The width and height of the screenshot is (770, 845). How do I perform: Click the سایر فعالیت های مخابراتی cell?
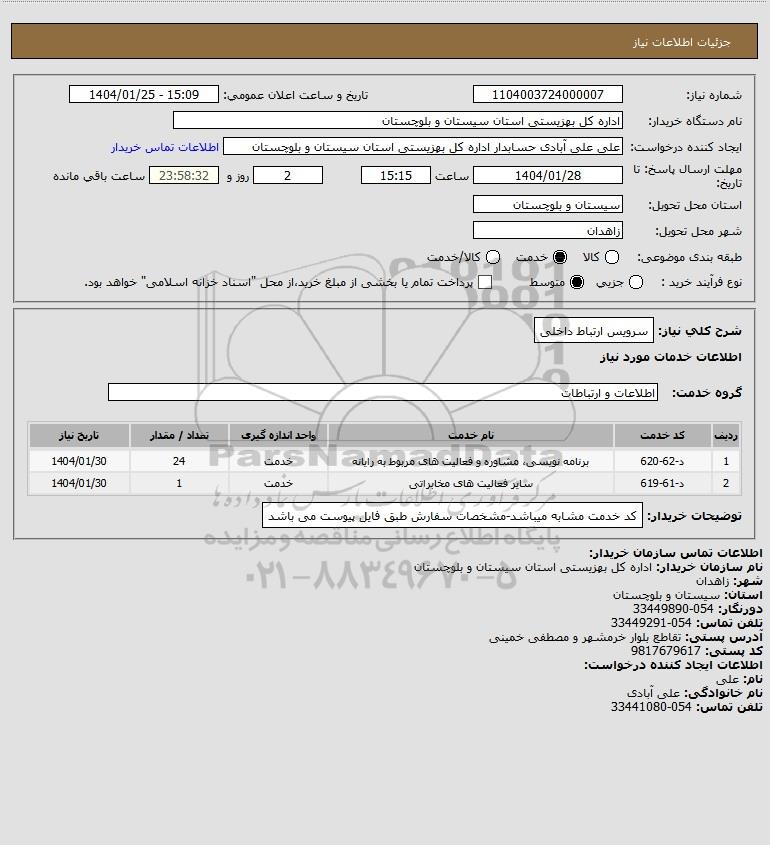pyautogui.click(x=471, y=483)
